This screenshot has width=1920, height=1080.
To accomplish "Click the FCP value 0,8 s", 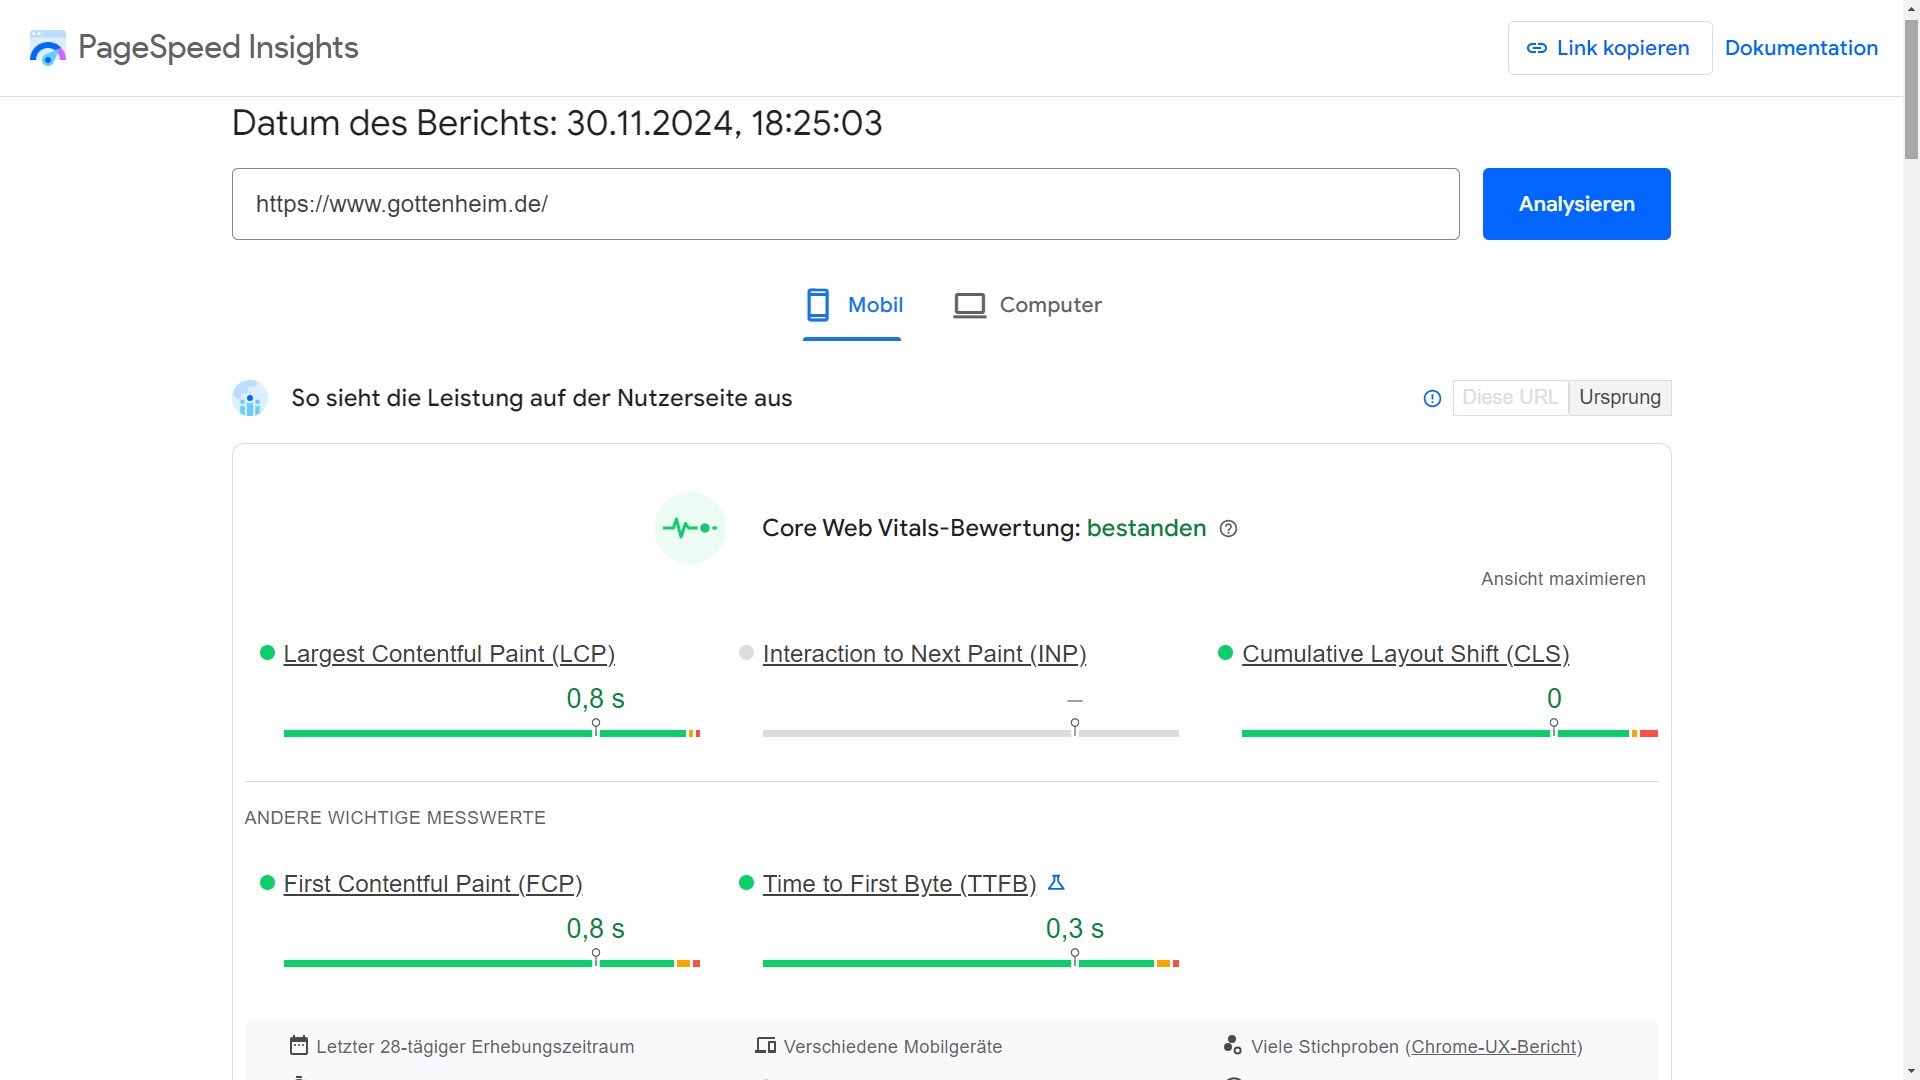I will click(595, 928).
